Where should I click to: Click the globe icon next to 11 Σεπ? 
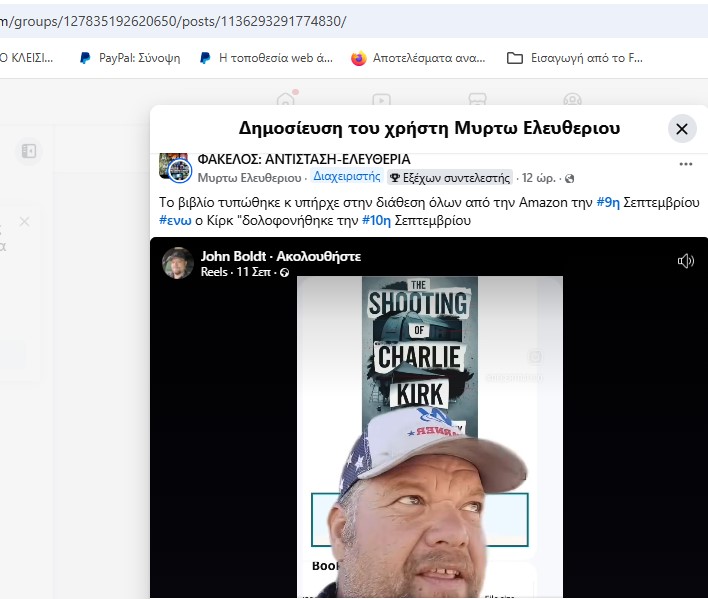pos(284,272)
